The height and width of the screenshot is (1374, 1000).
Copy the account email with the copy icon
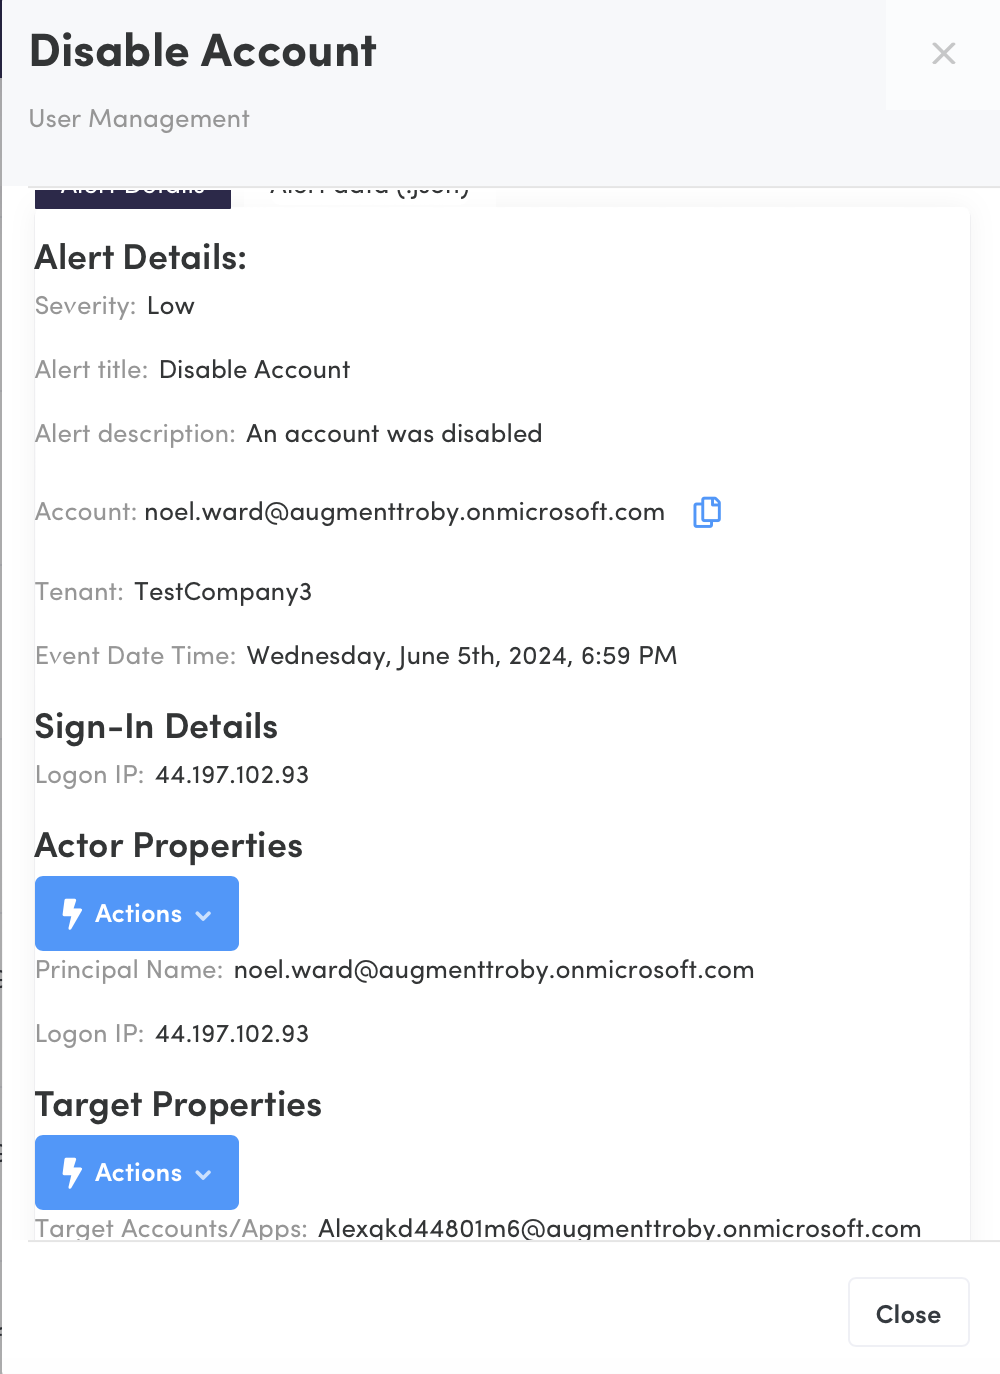[x=707, y=512]
